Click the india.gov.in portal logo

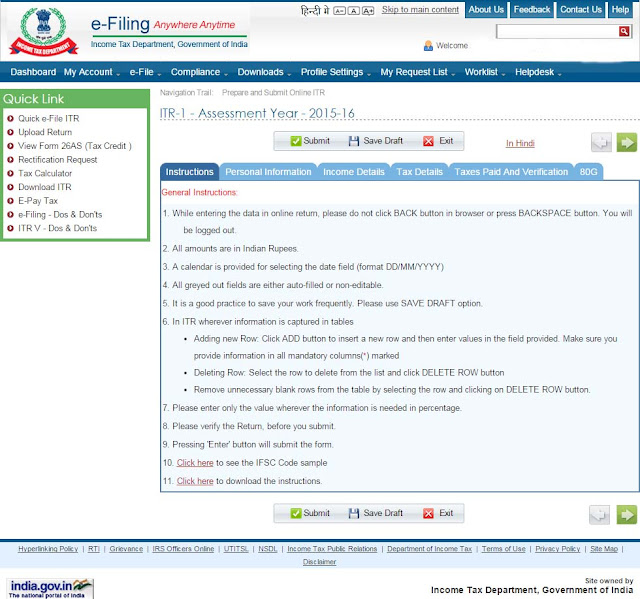(x=50, y=588)
